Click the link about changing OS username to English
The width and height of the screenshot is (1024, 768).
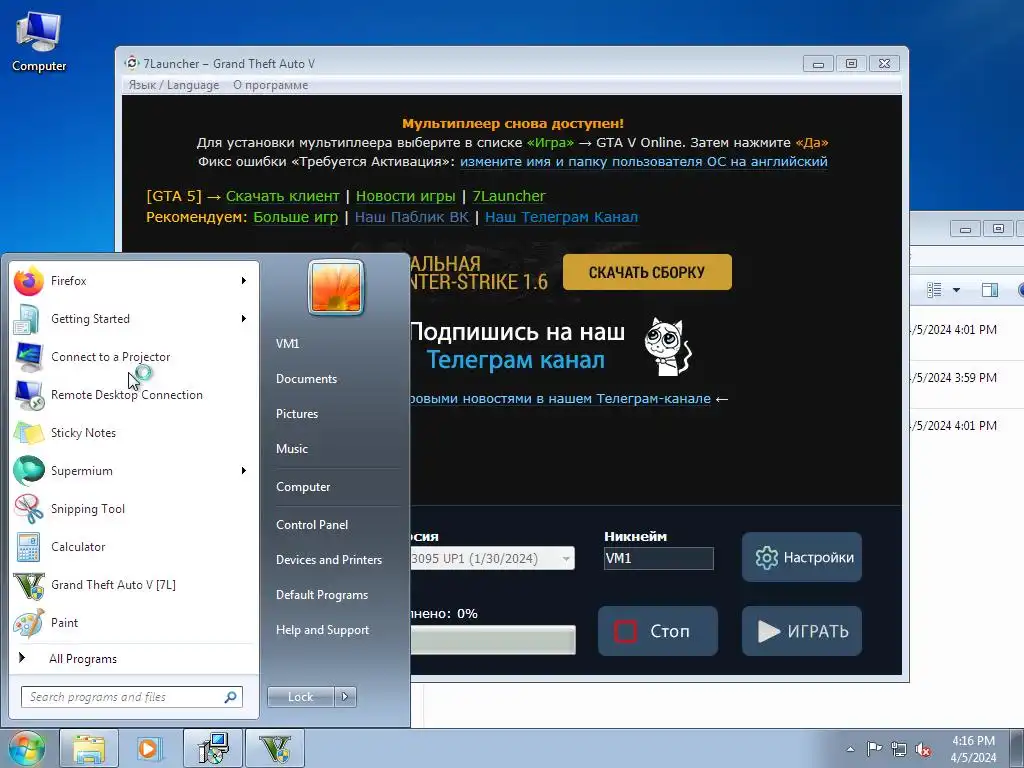[x=644, y=161]
